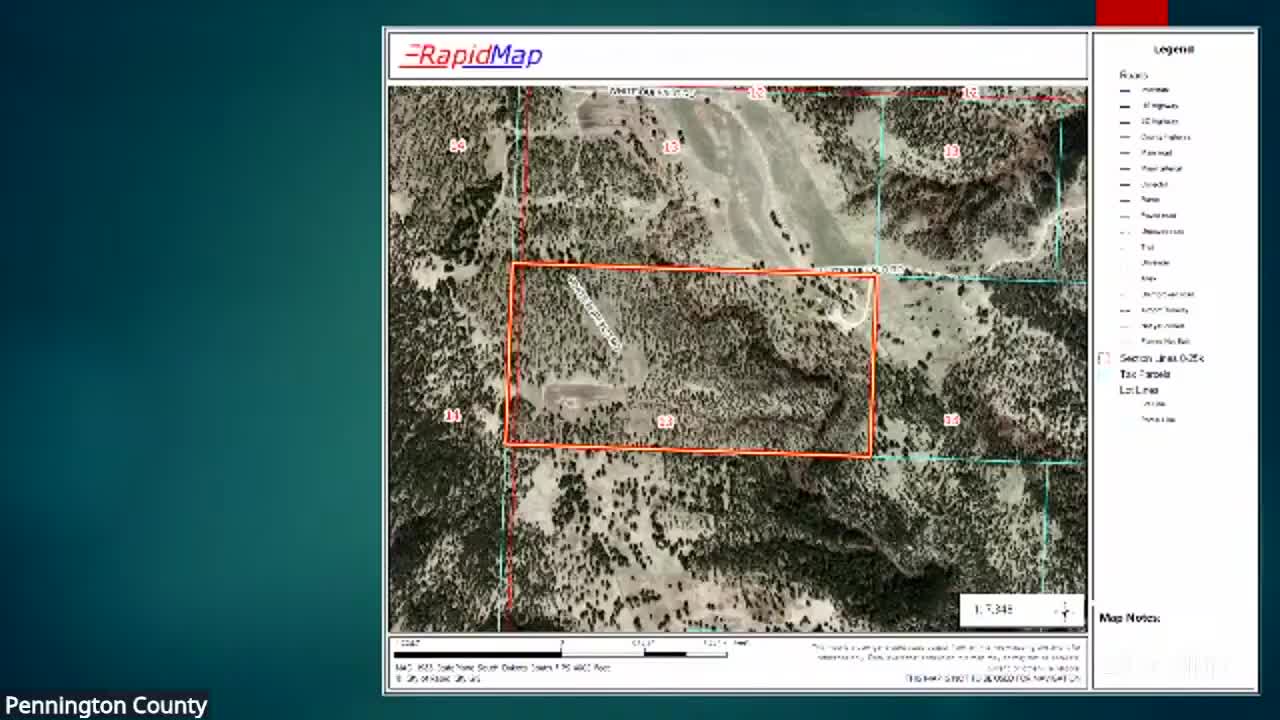Select the Map Notes label
Screen dimensions: 1280x720
[1129, 618]
